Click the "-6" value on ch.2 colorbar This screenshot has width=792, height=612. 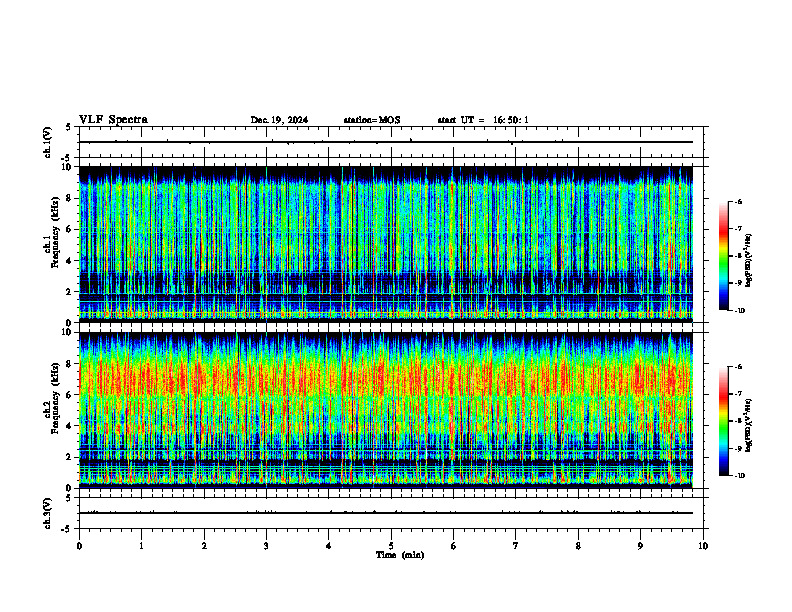click(738, 367)
